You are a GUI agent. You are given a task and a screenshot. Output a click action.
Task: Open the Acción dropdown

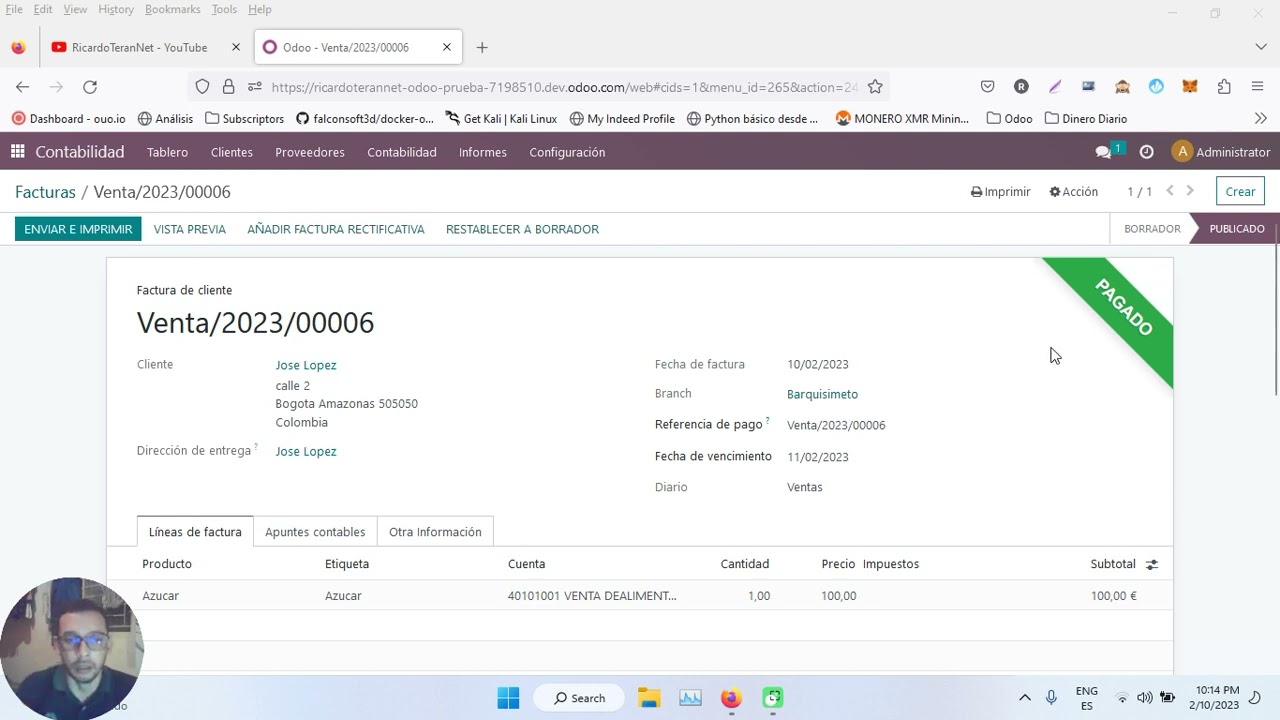[x=1073, y=191]
